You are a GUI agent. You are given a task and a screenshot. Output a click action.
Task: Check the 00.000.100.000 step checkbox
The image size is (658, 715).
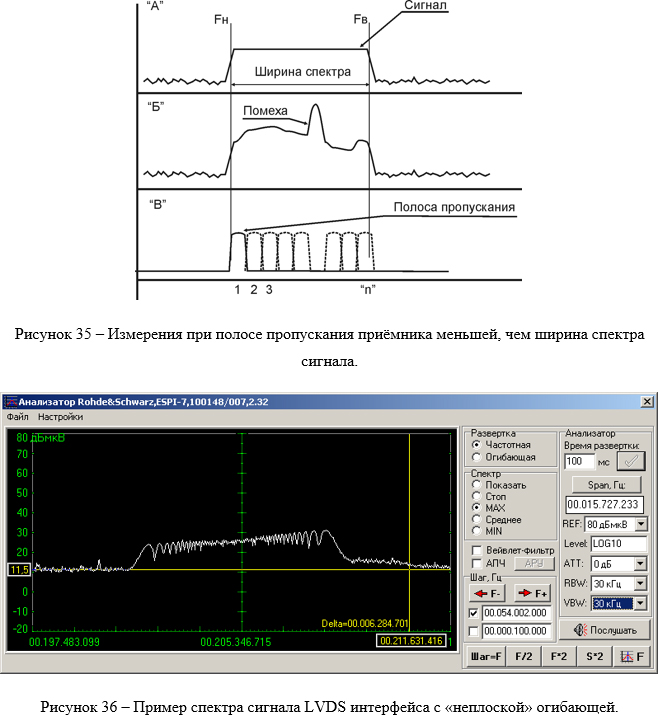(x=474, y=631)
